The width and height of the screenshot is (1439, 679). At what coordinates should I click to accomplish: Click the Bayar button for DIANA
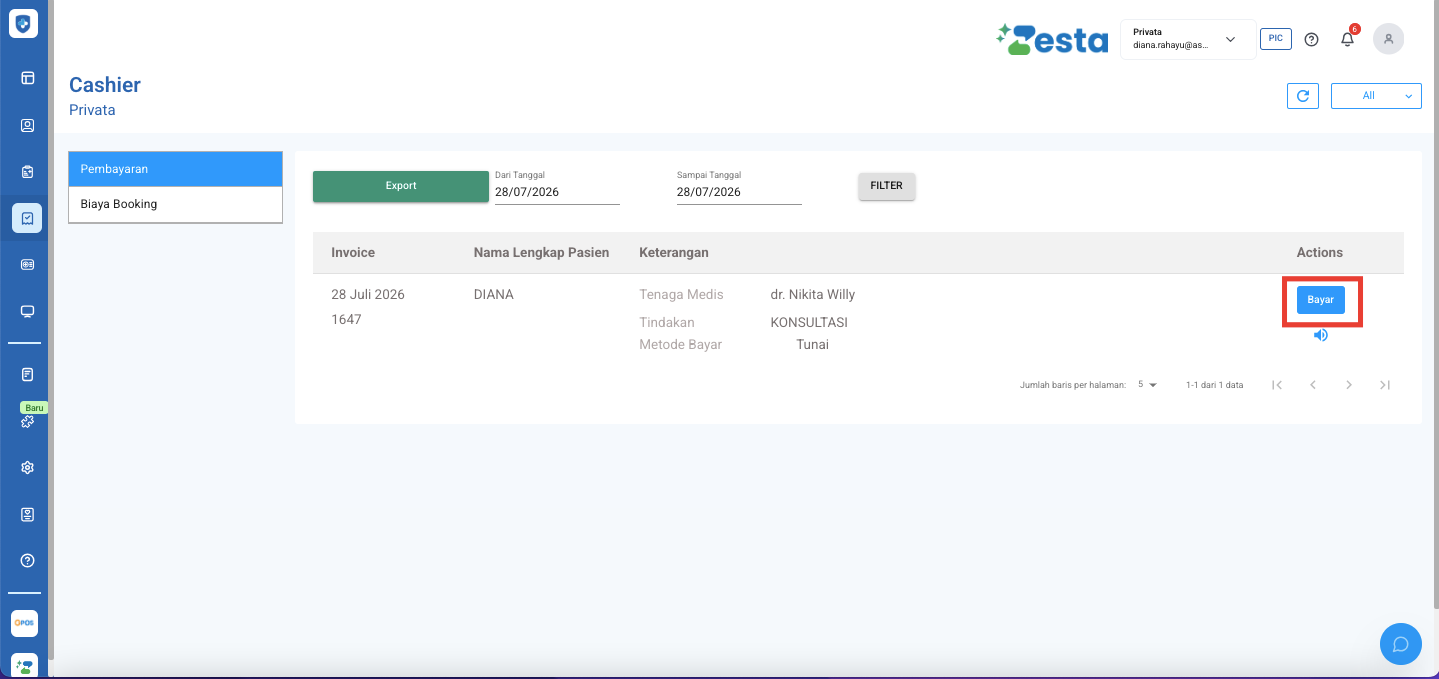pyautogui.click(x=1320, y=300)
